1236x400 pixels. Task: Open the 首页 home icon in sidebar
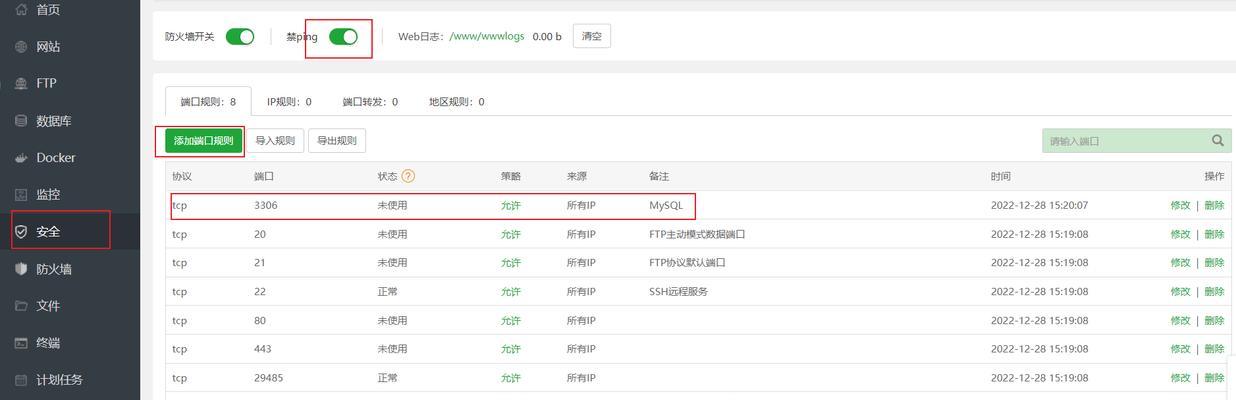(21, 10)
